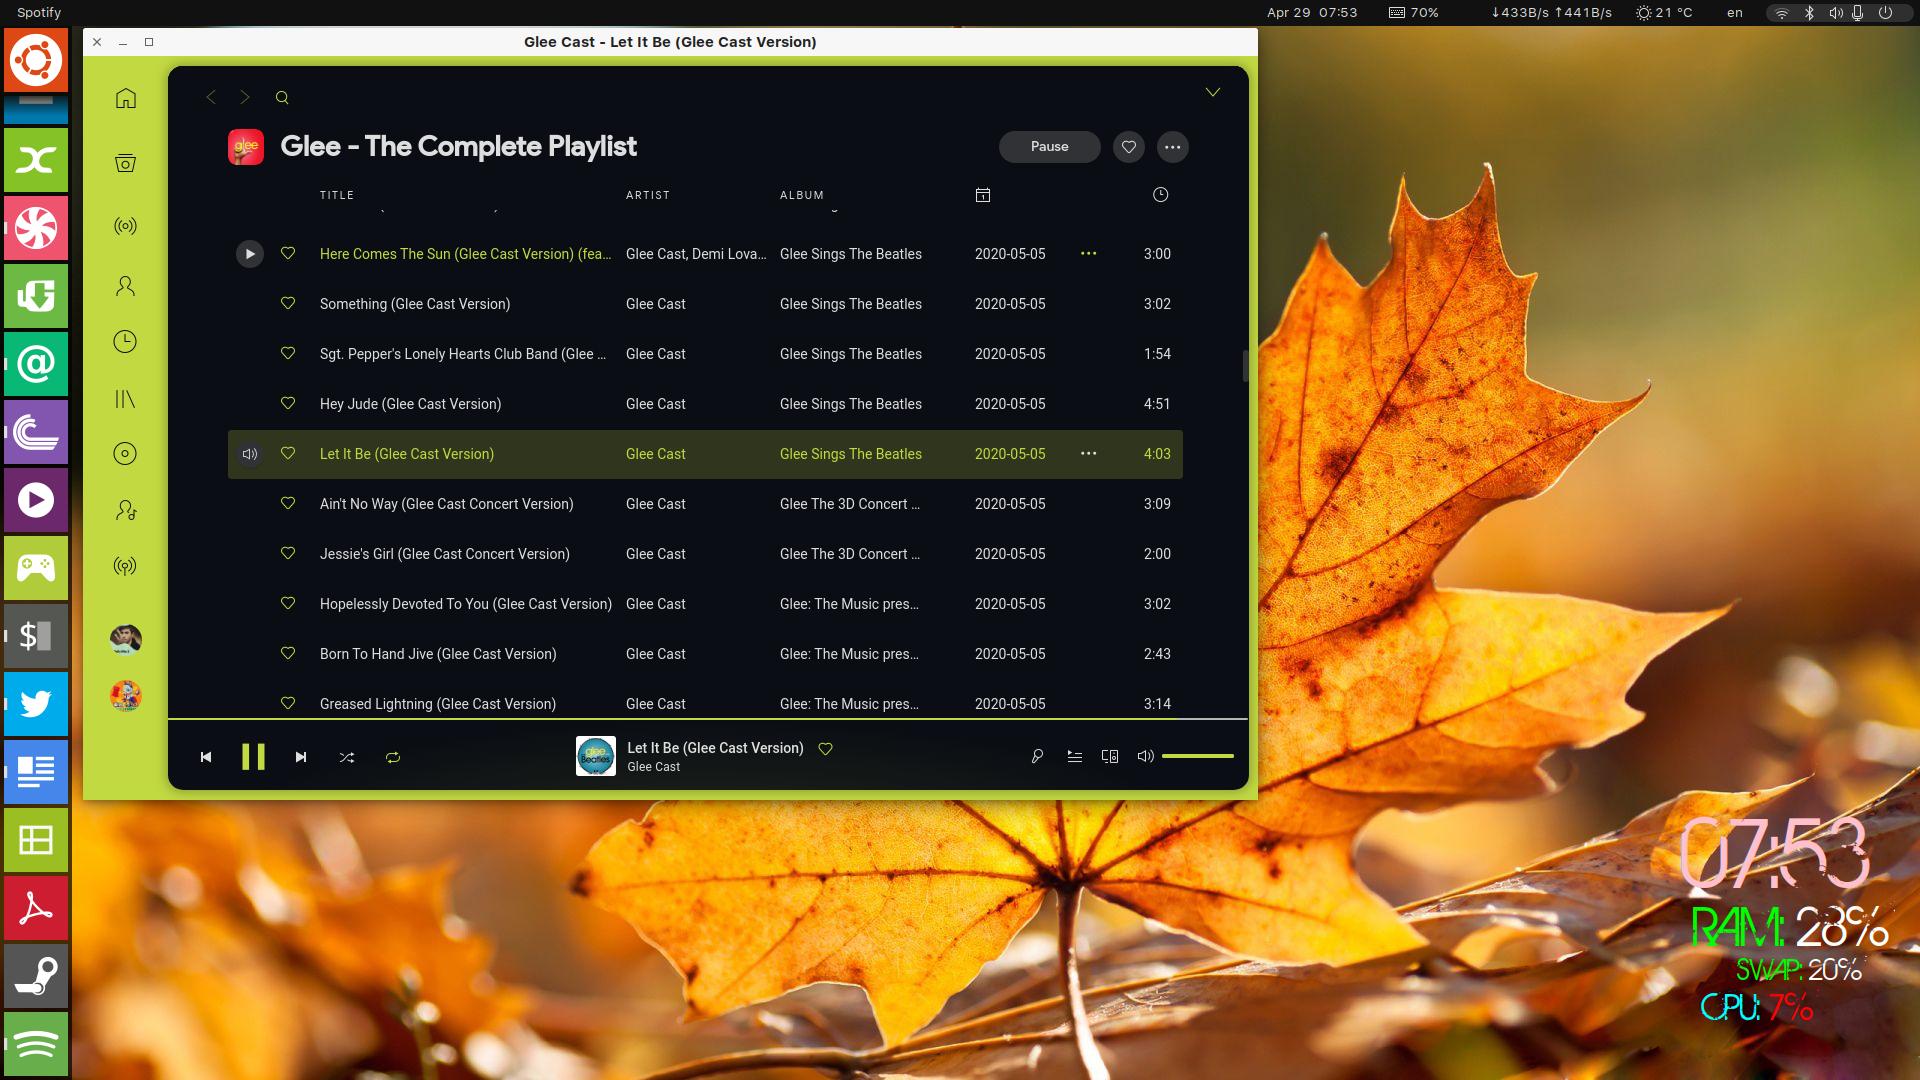
Task: Open Twitter from the dock
Action: point(36,704)
